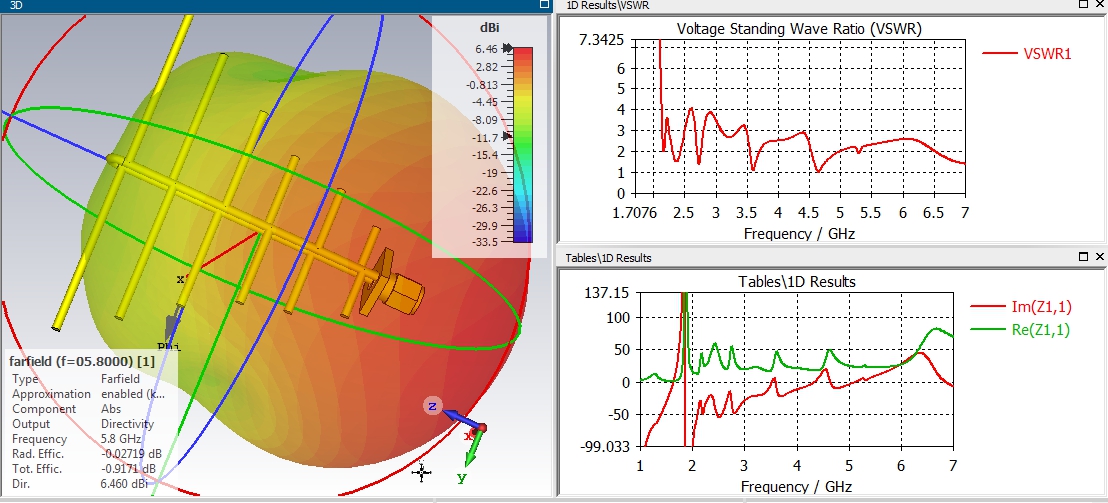Click the green y axis arrow on the gizmo
This screenshot has height=503, width=1108.
pos(475,449)
